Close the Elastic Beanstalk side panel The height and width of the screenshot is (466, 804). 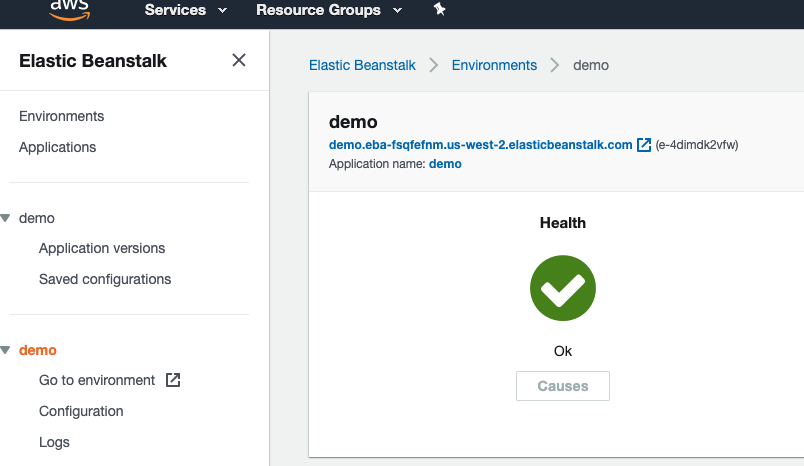point(239,60)
